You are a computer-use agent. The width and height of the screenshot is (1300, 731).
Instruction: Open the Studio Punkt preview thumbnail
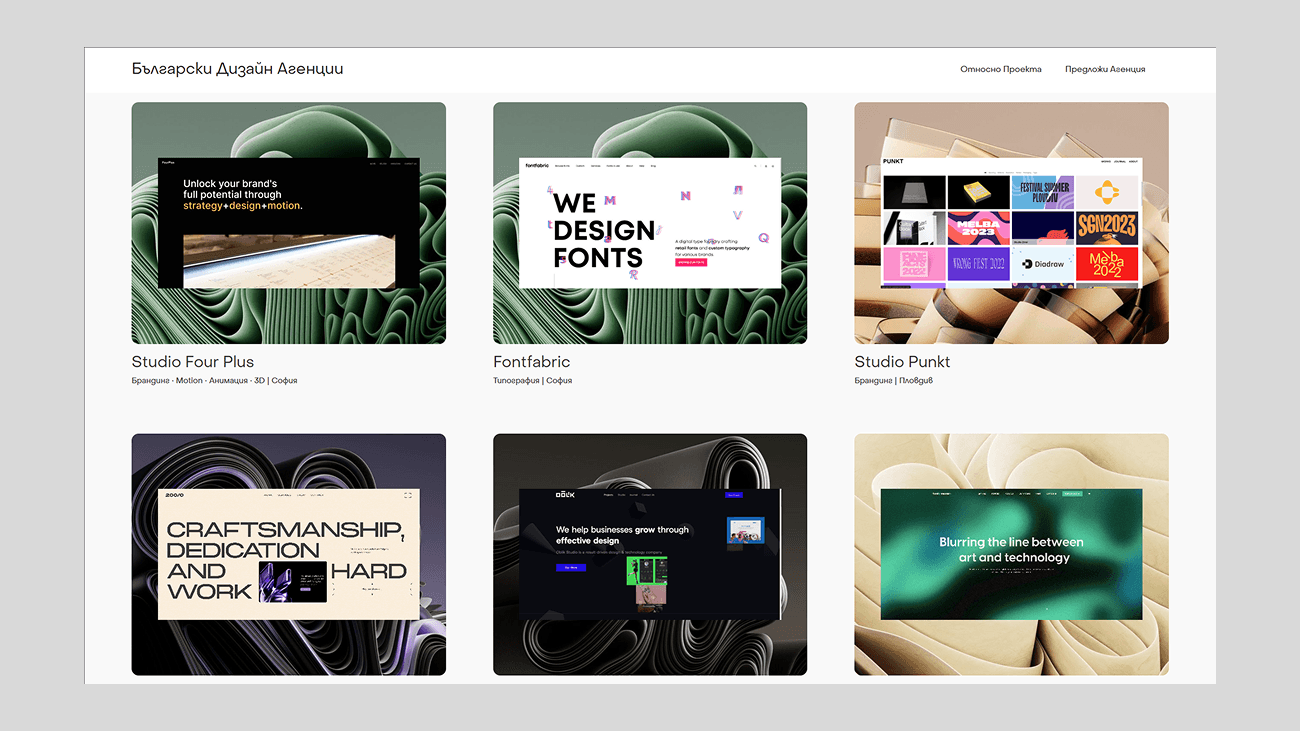coord(1011,223)
